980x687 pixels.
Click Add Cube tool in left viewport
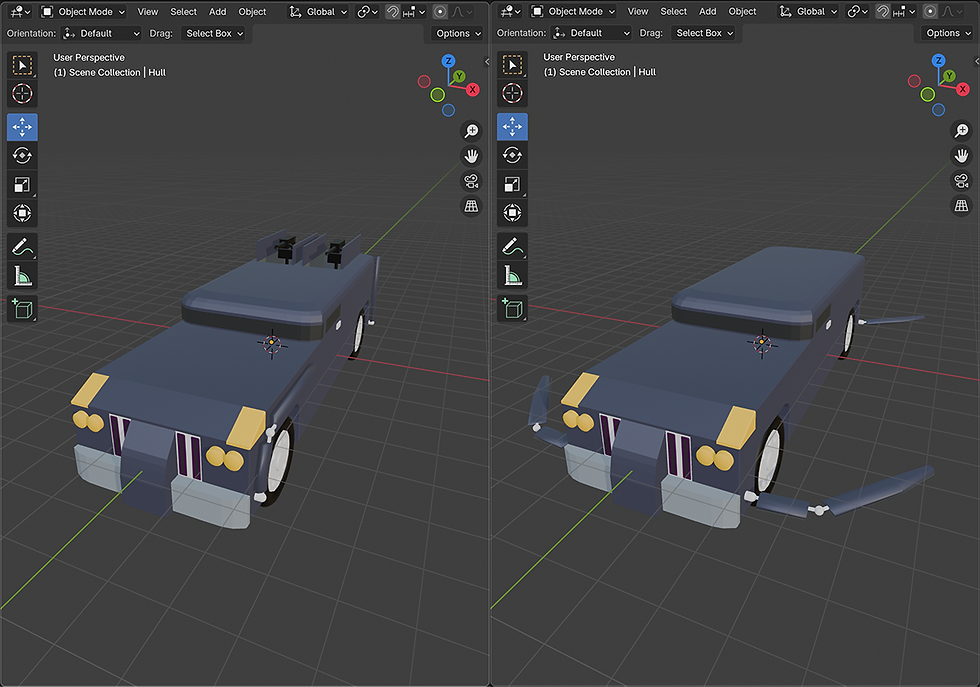coord(22,309)
